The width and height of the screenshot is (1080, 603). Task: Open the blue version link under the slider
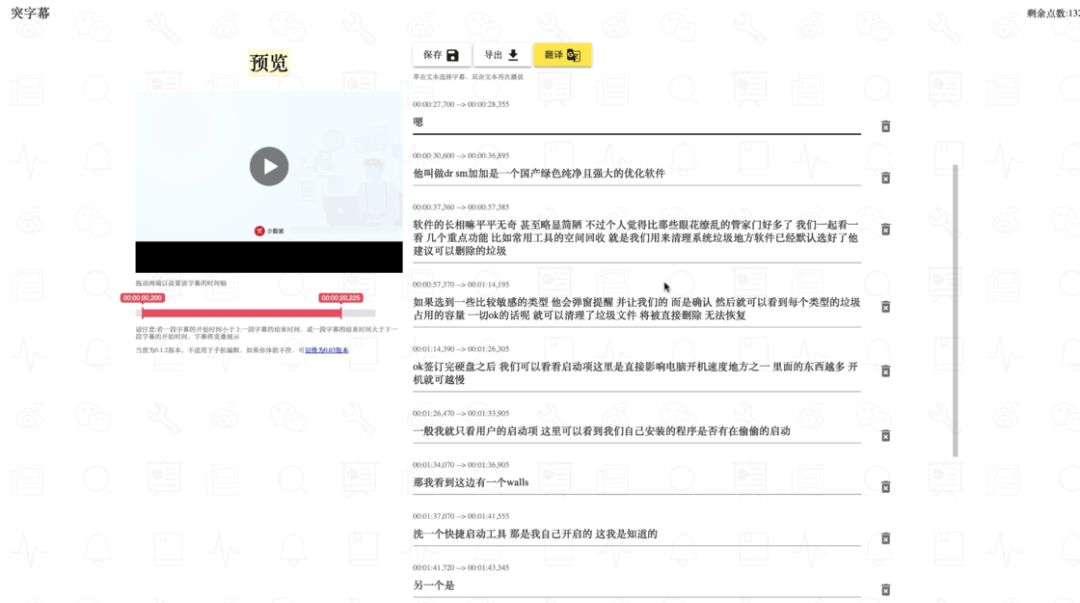(326, 350)
